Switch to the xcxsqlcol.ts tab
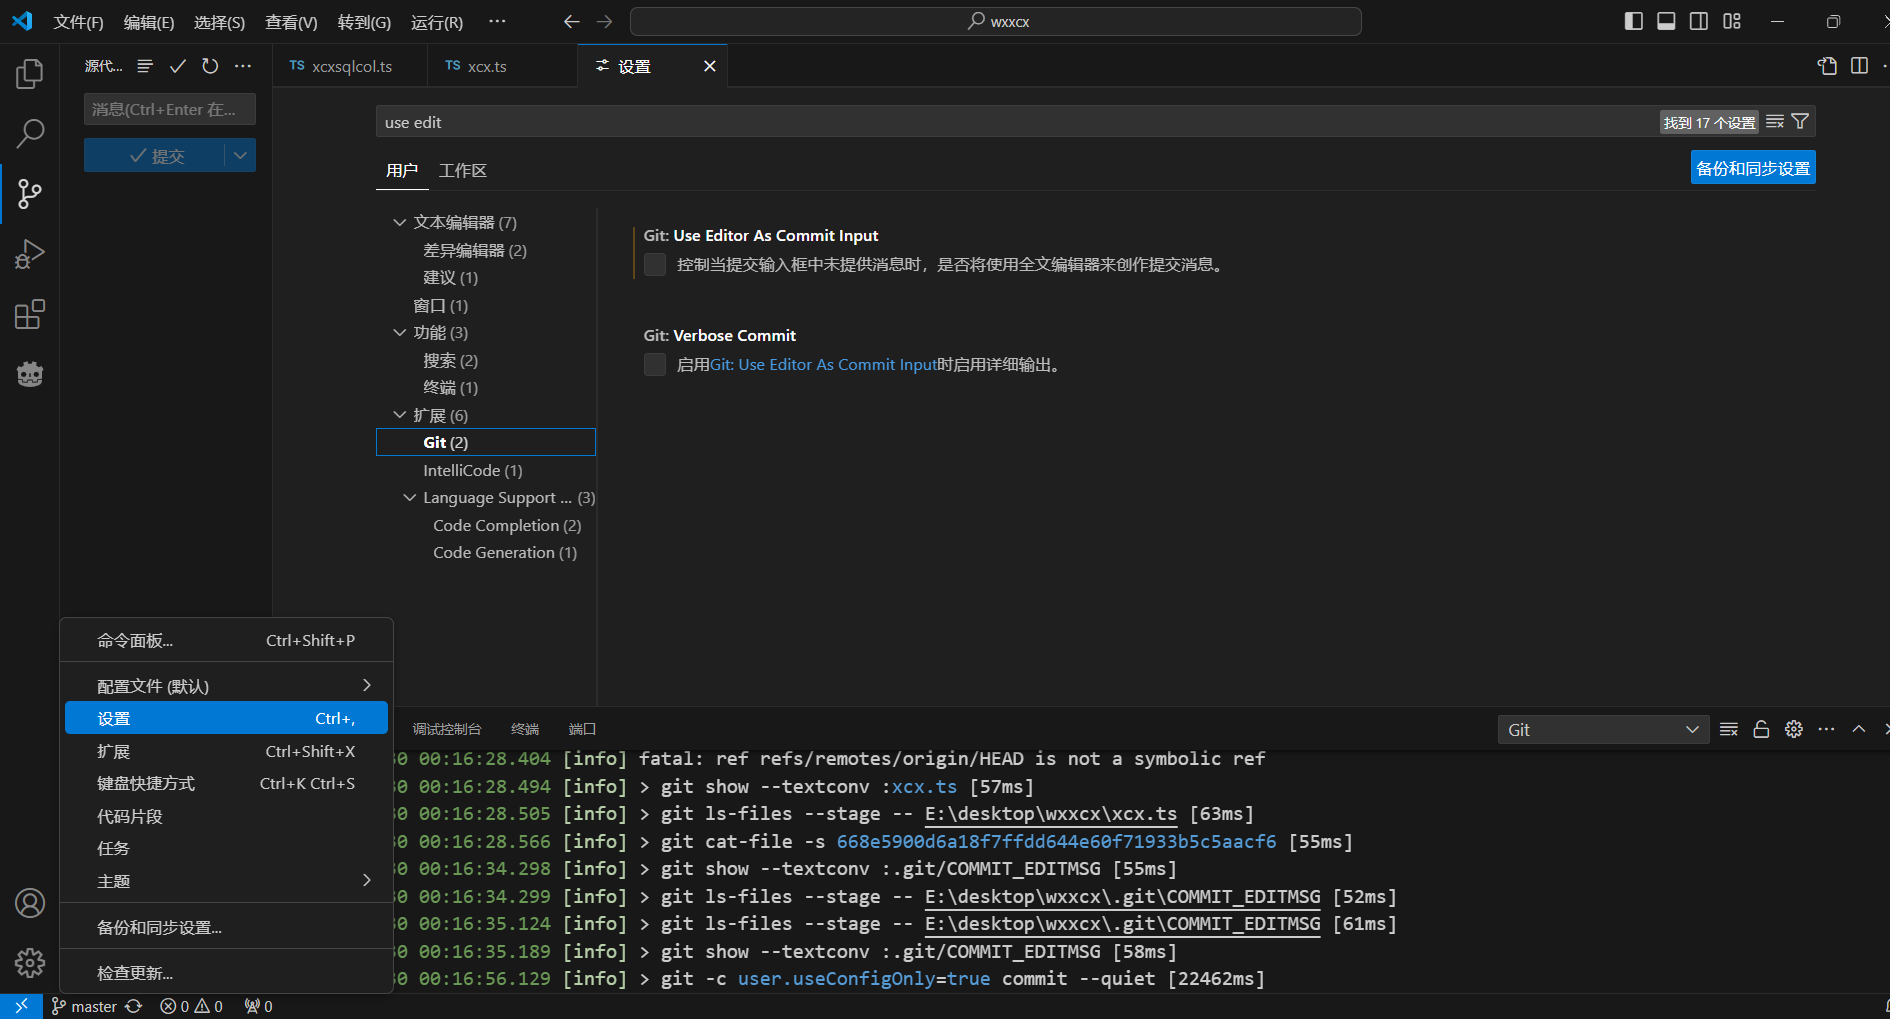Screen dimensions: 1890x1019 click(x=350, y=66)
